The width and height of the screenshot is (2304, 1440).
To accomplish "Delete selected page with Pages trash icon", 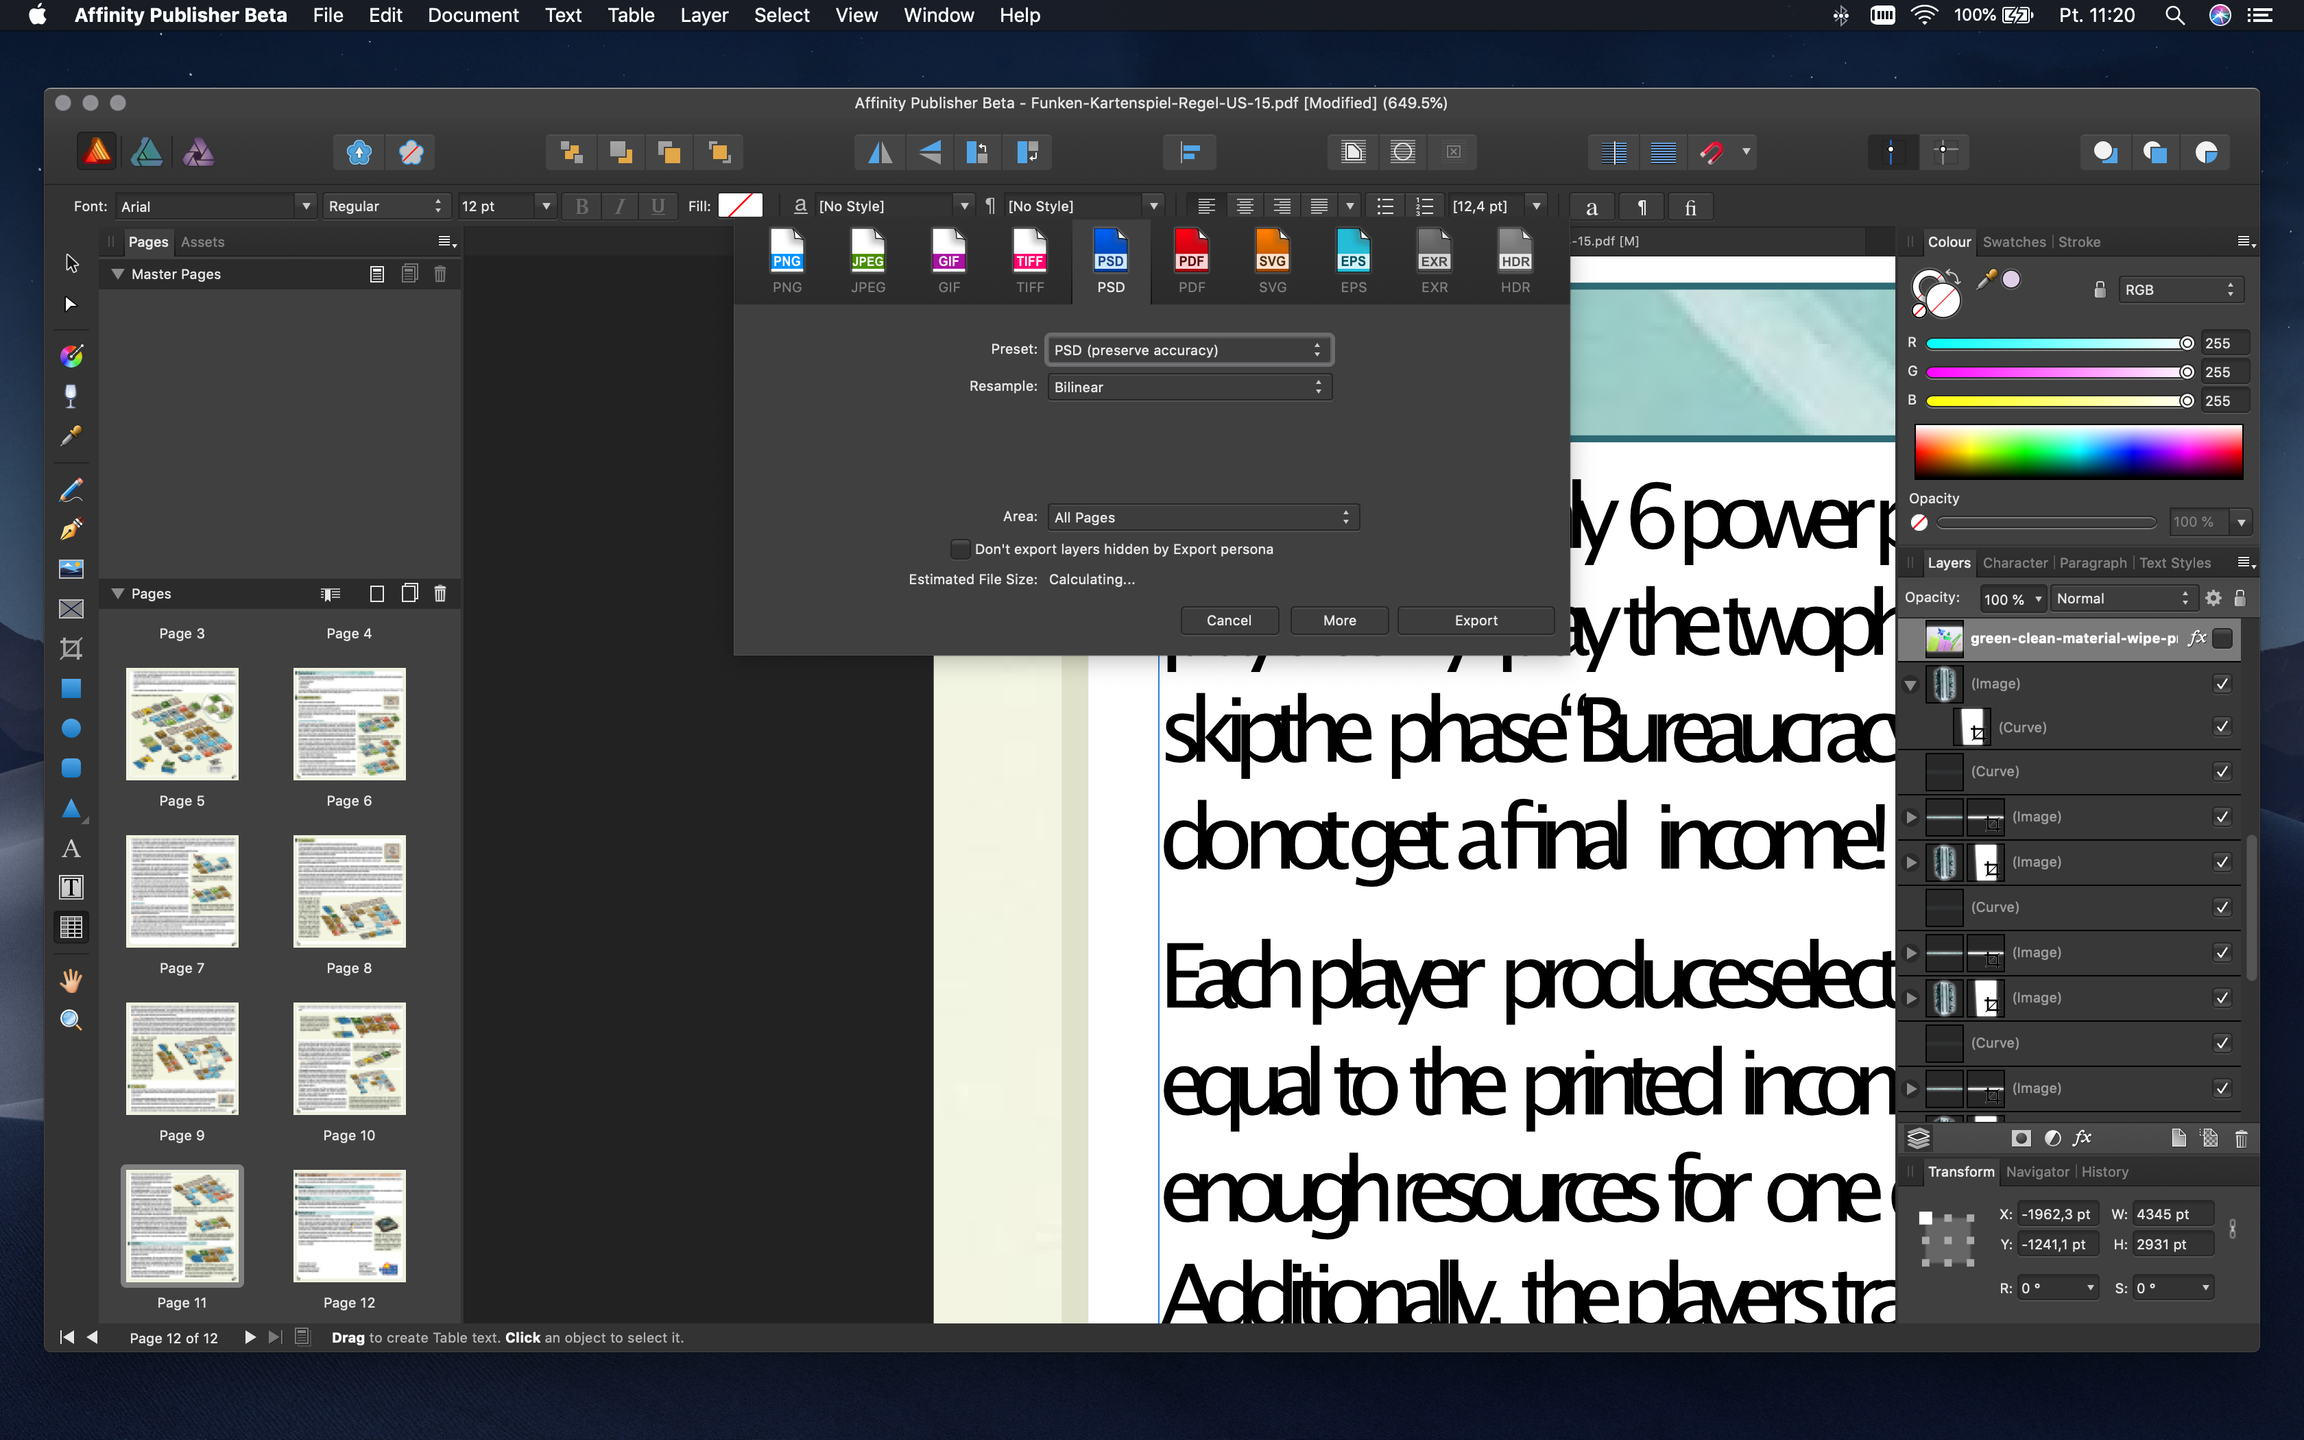I will point(440,594).
